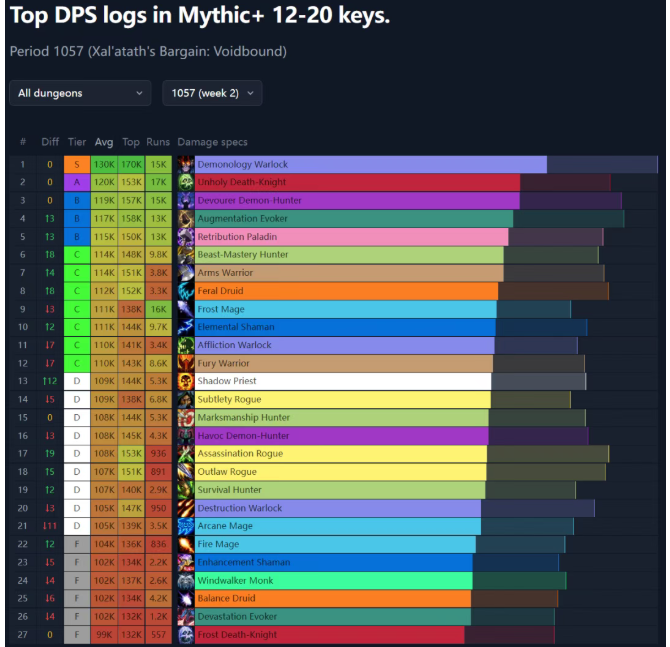Sort by the Runs column header

coord(158,142)
